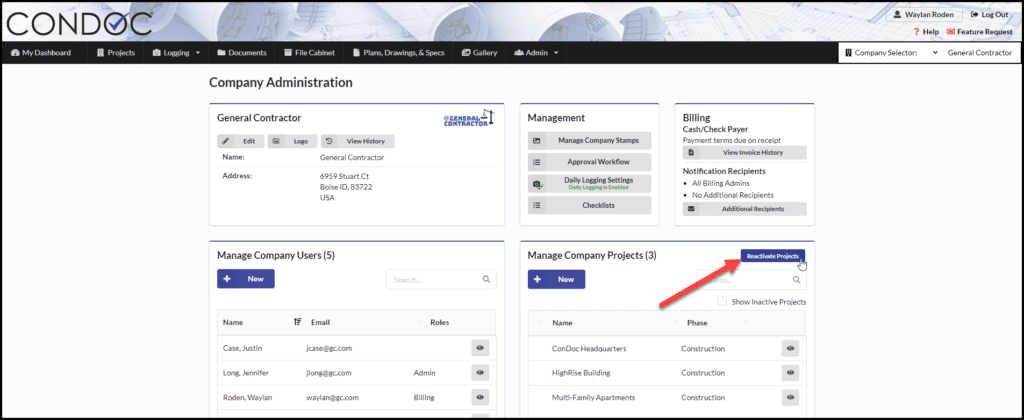Select the Multi-Family Apartments project name
The image size is (1024, 420).
tap(594, 397)
